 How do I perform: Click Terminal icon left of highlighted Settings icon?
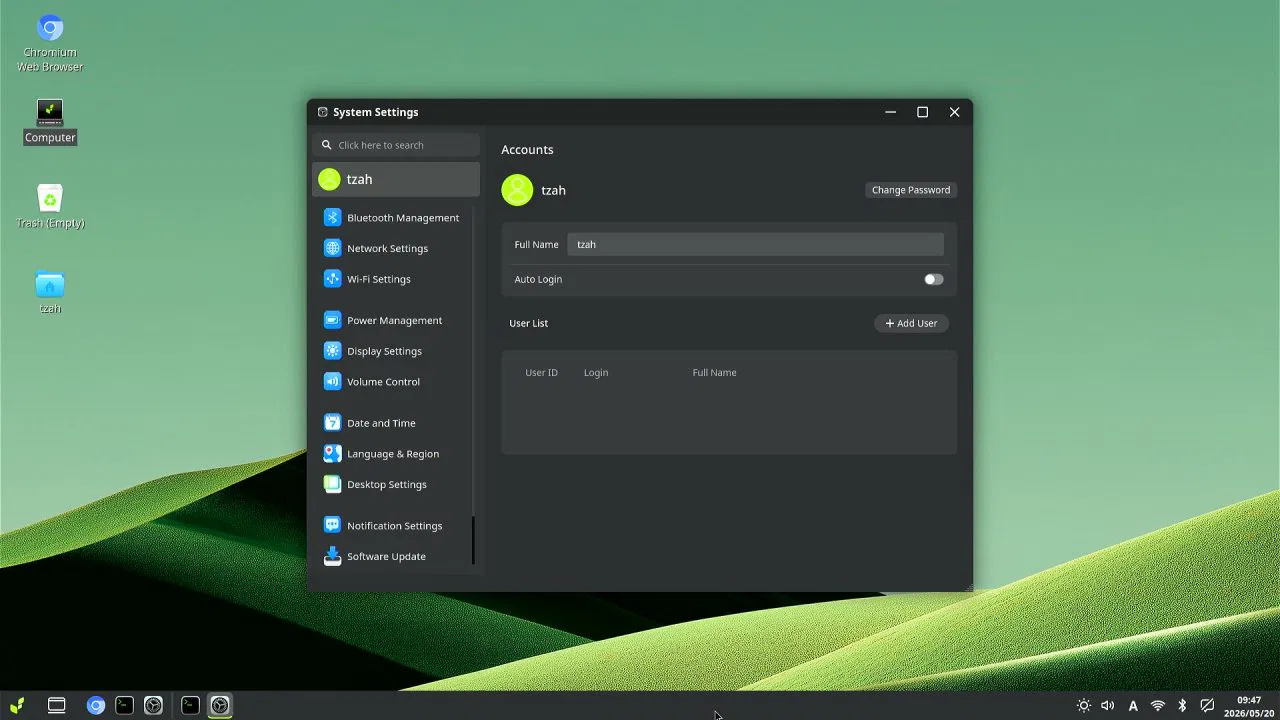coord(190,705)
